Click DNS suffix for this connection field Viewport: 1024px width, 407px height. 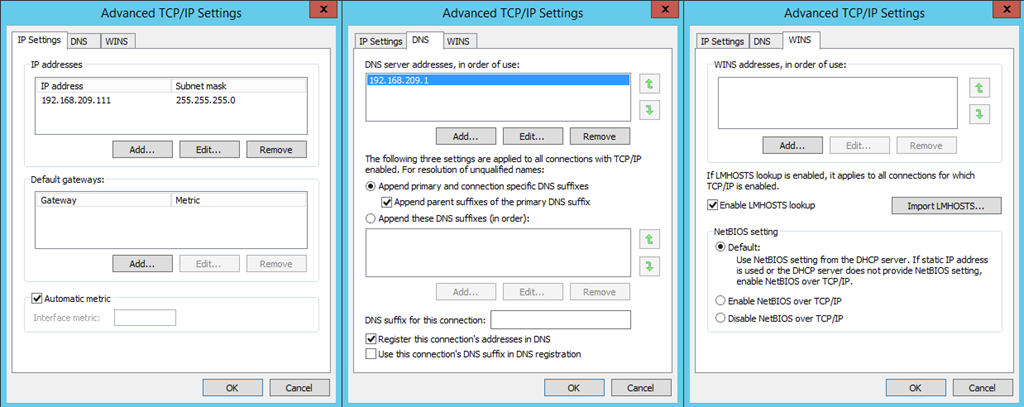coord(560,320)
